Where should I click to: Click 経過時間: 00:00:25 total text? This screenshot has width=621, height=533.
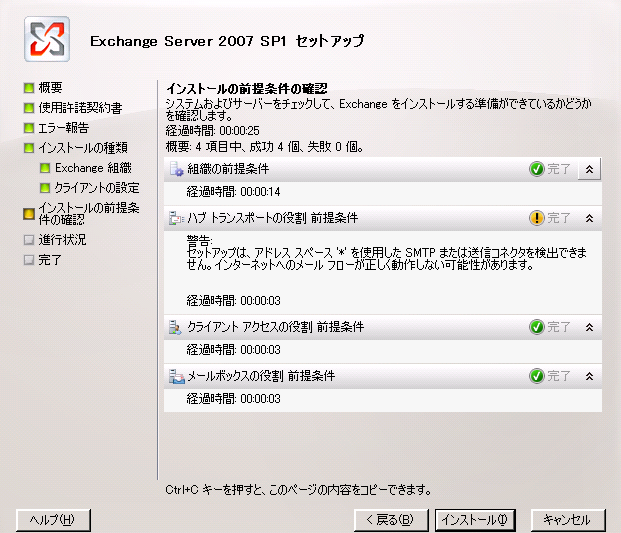(213, 131)
